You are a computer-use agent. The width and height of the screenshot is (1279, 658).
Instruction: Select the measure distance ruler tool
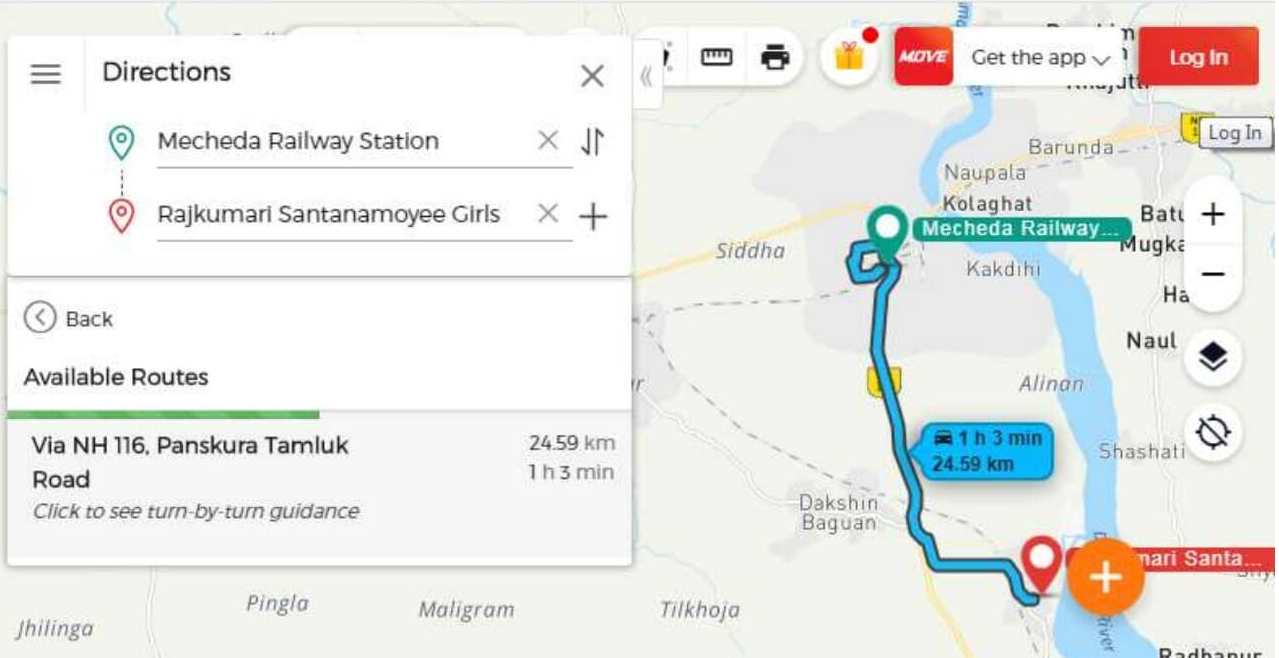pos(716,58)
